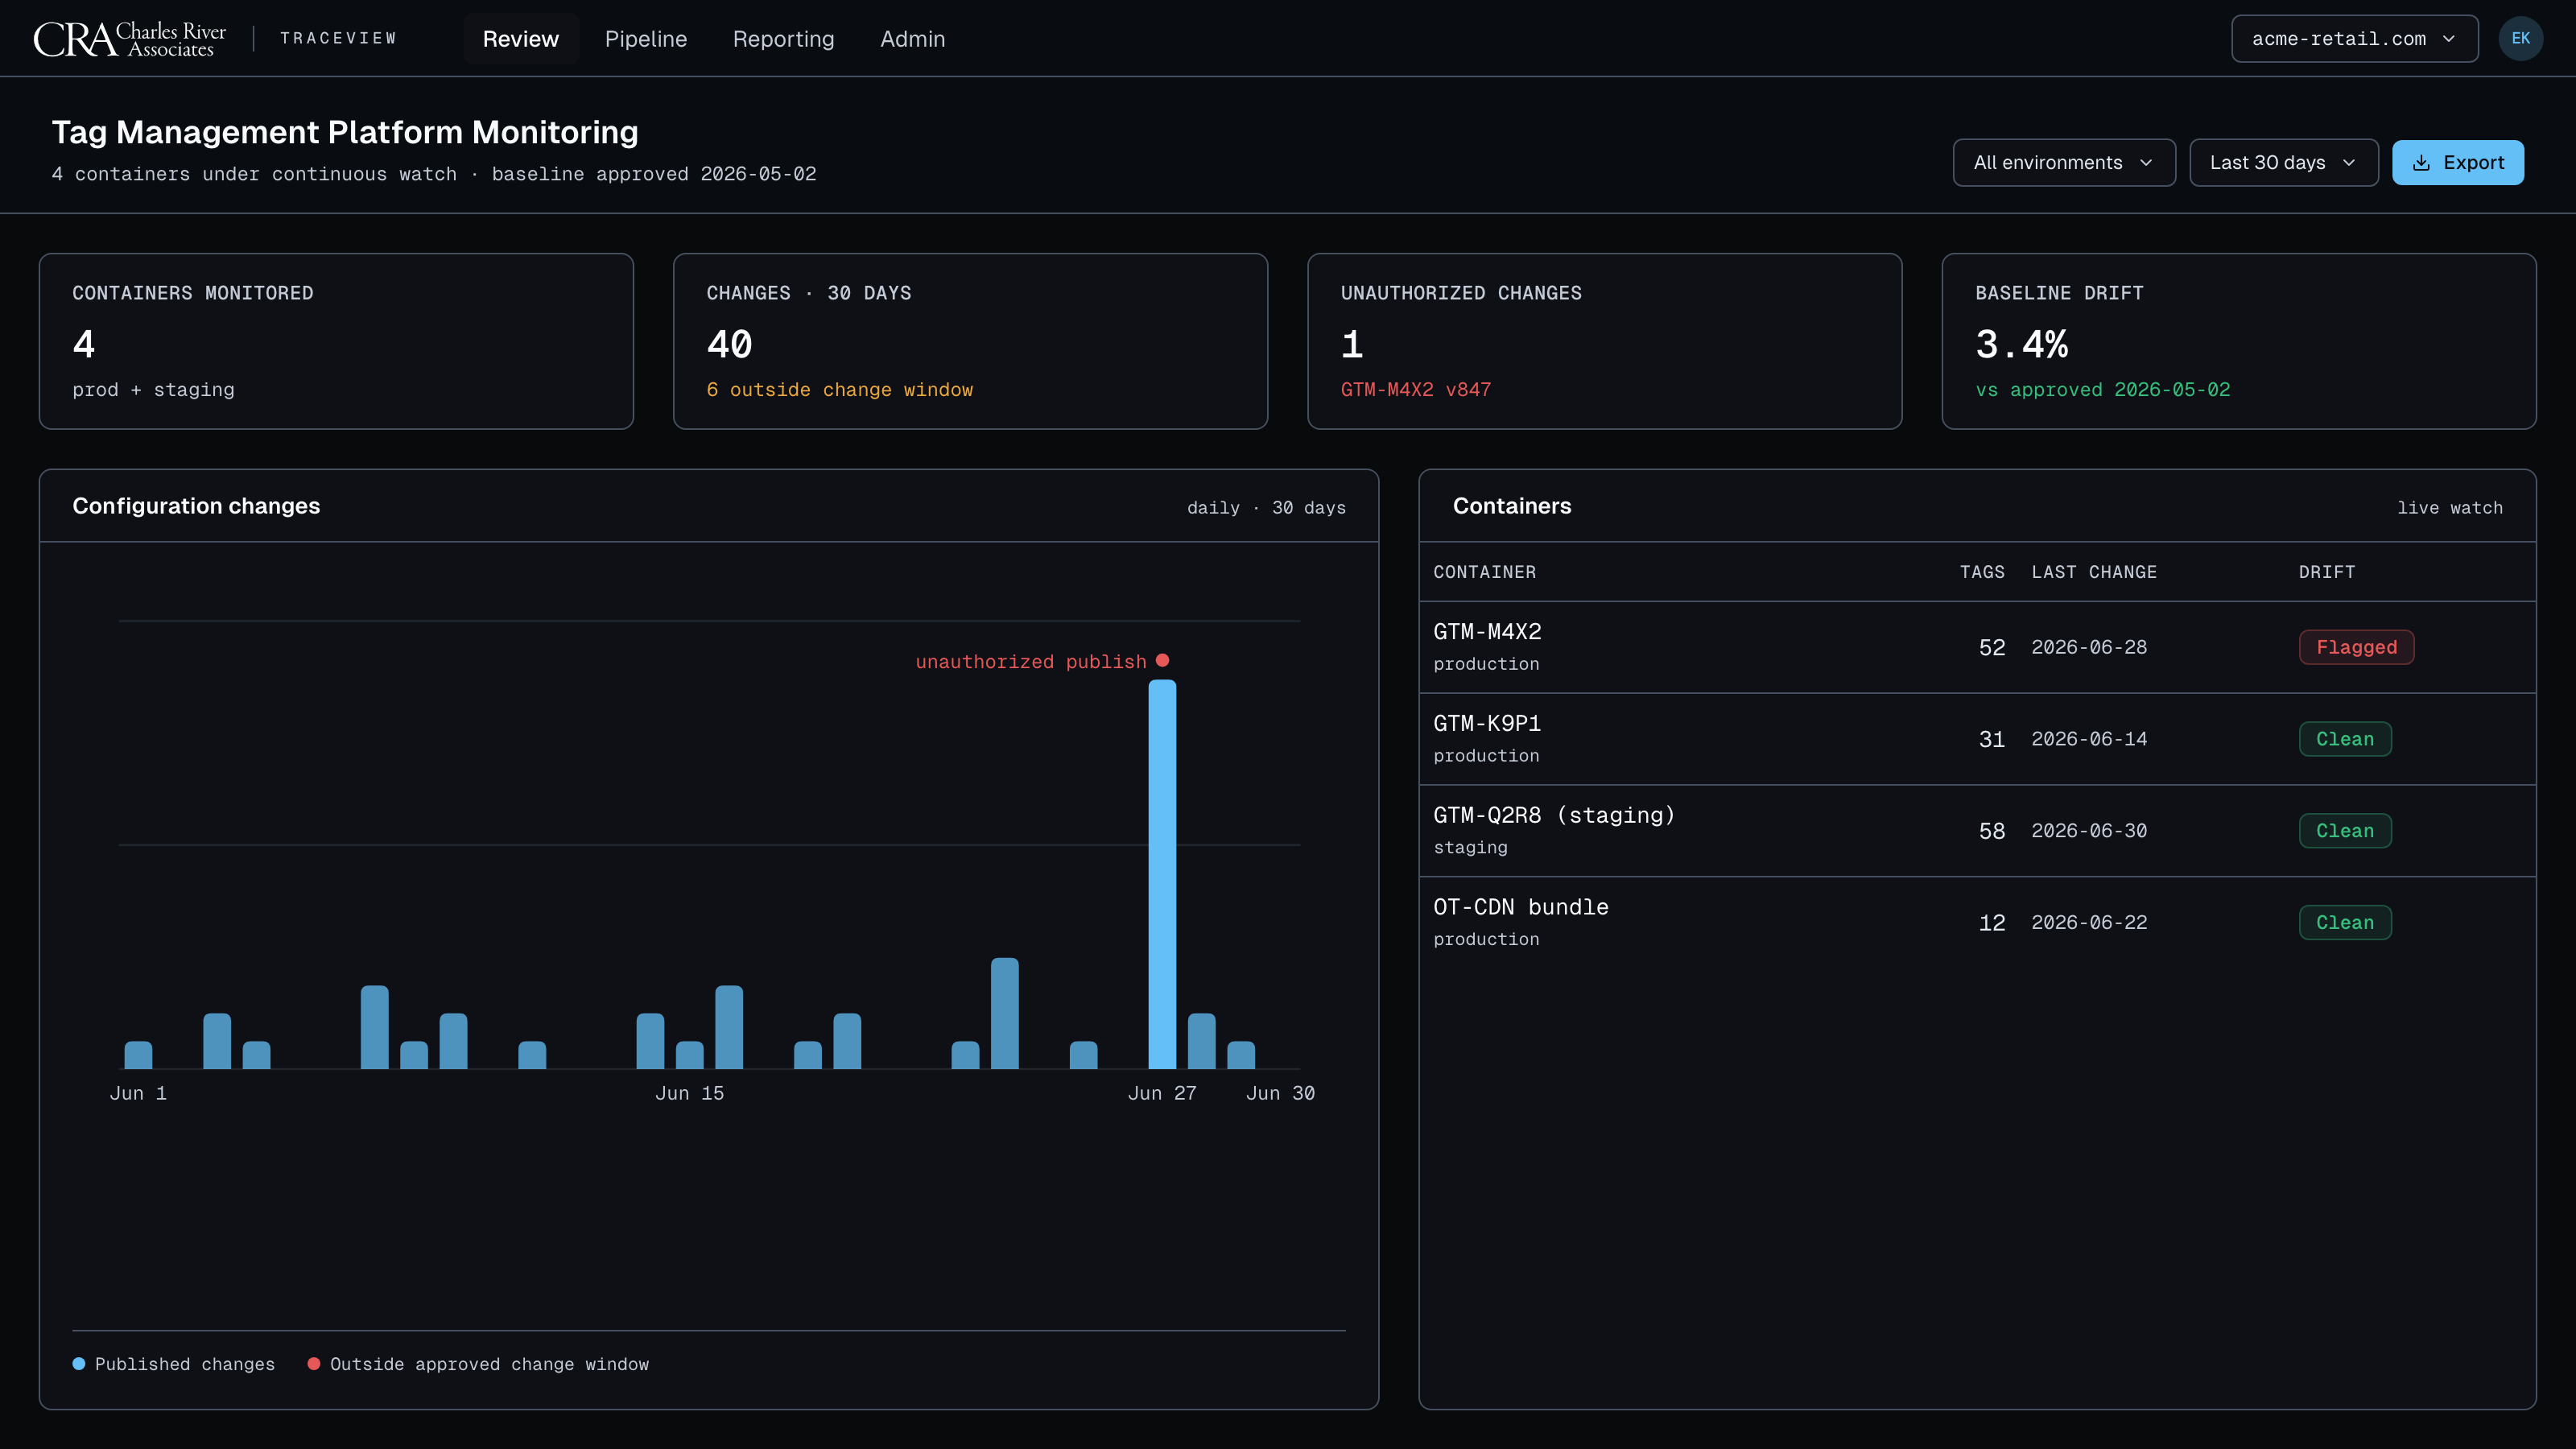The width and height of the screenshot is (2576, 1449).
Task: Click the tag count 52
Action: [1992, 648]
